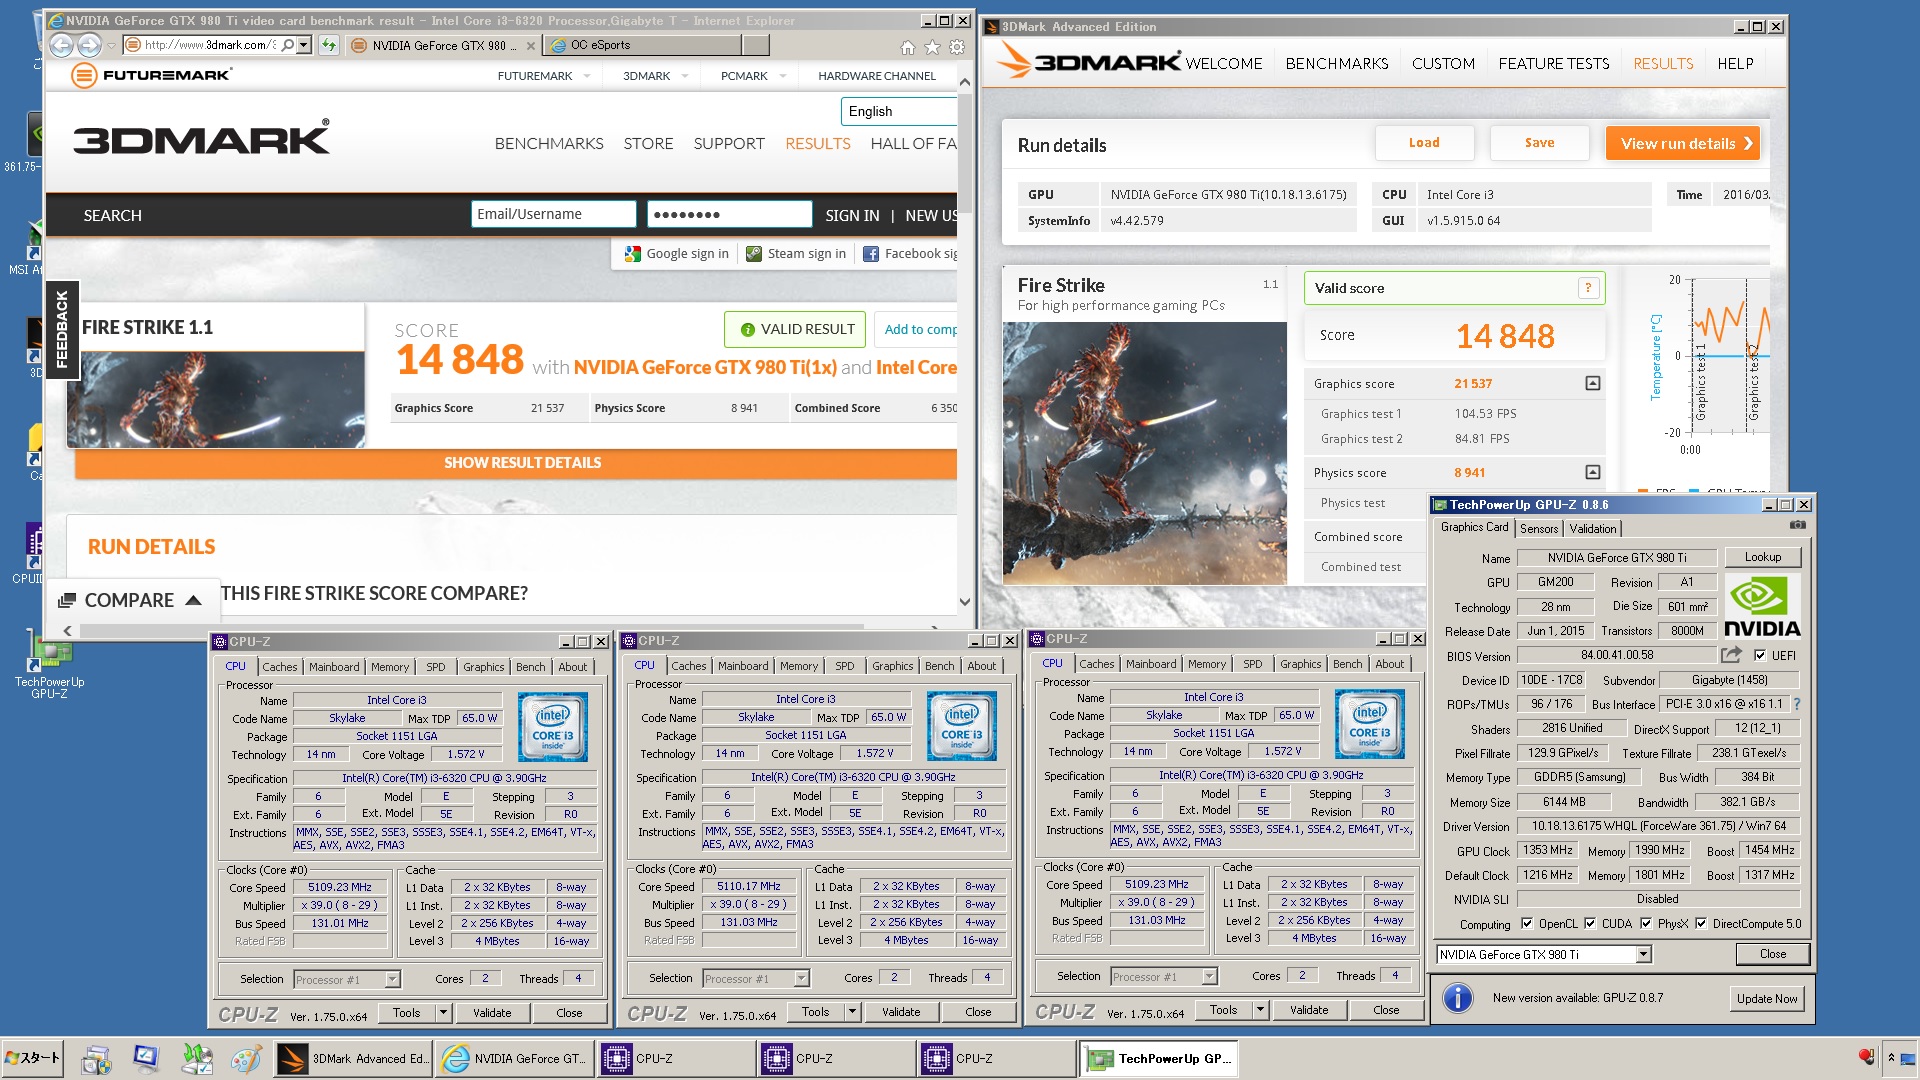
Task: Click Email/Username input field
Action: tap(553, 214)
